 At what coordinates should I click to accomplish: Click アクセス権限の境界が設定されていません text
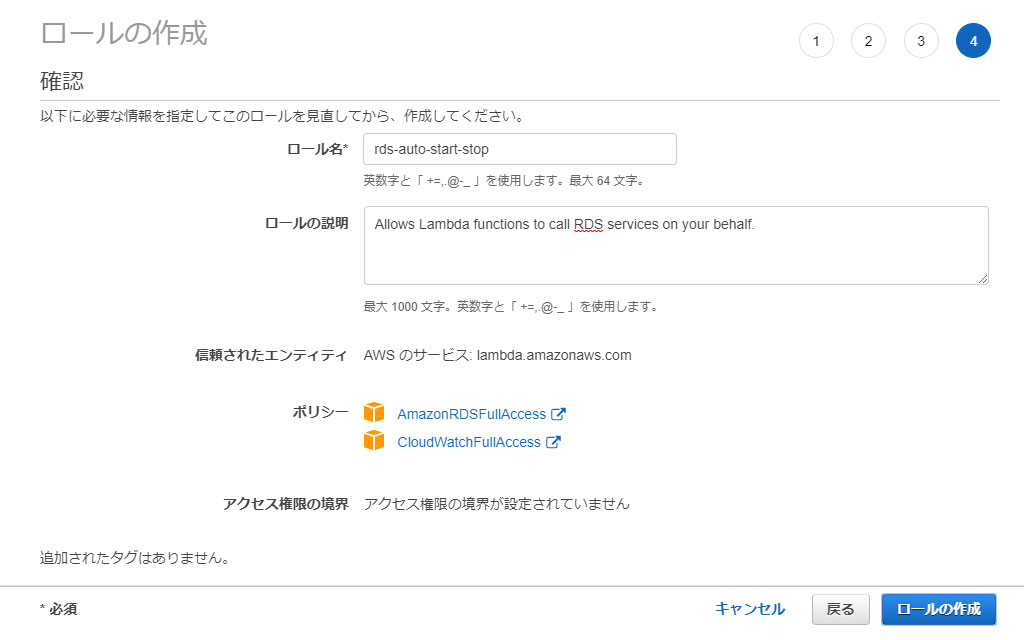pyautogui.click(x=496, y=504)
